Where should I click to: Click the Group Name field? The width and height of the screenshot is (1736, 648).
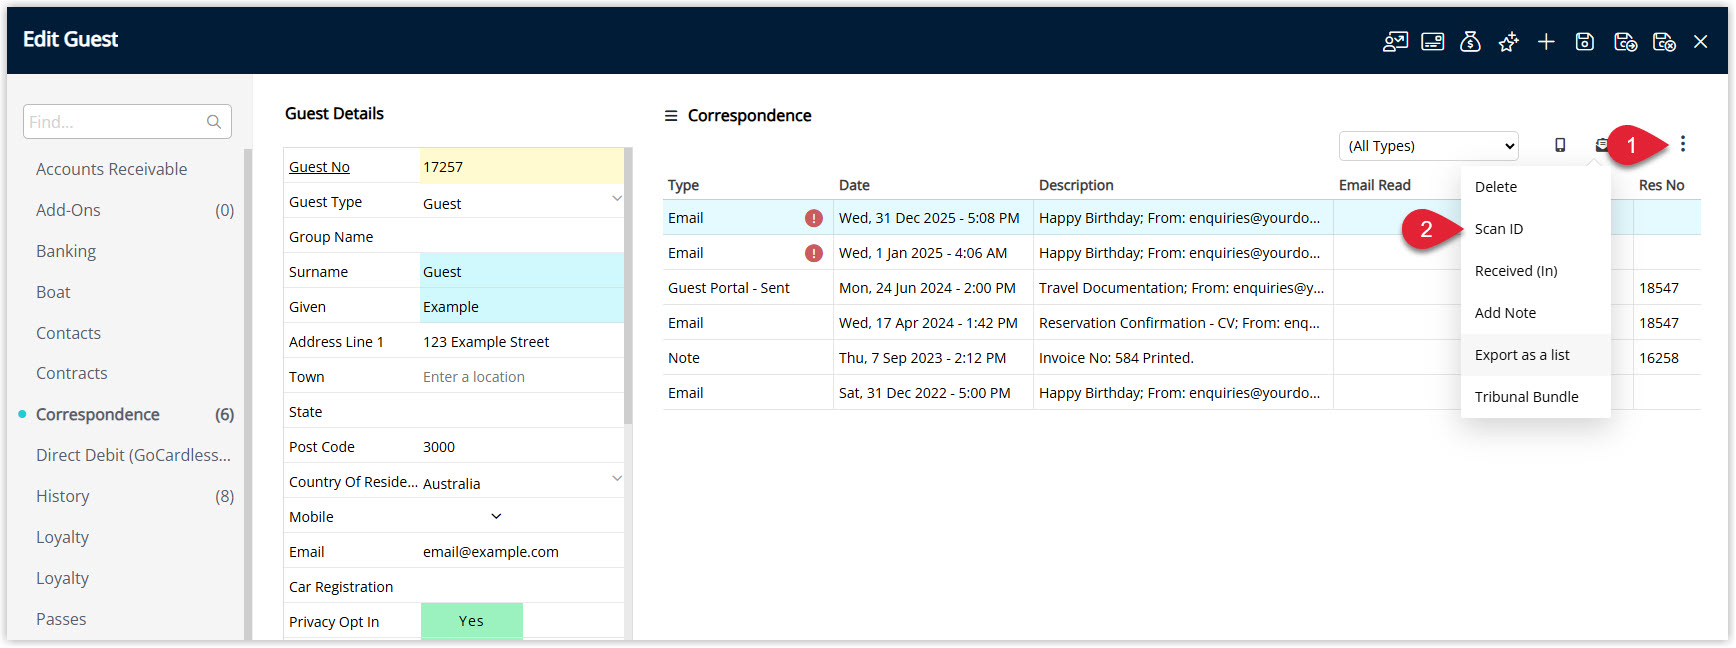coord(521,236)
